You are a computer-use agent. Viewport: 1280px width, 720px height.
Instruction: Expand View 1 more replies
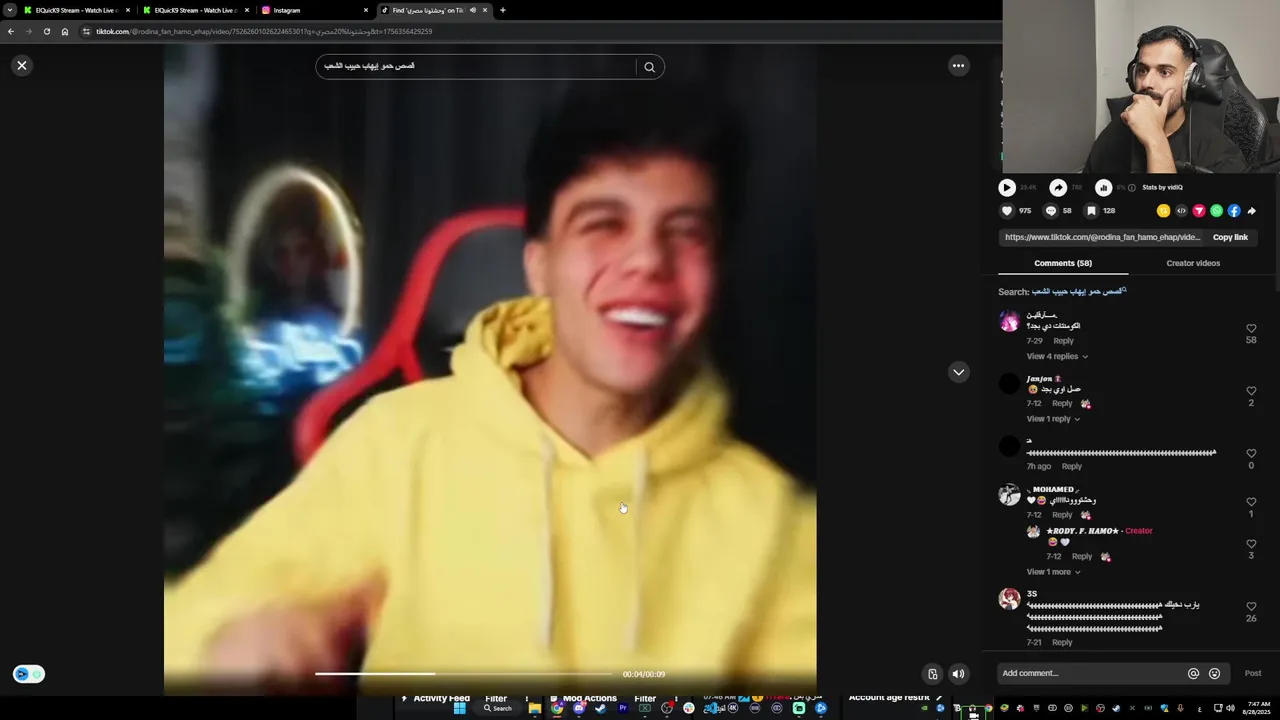(1053, 572)
